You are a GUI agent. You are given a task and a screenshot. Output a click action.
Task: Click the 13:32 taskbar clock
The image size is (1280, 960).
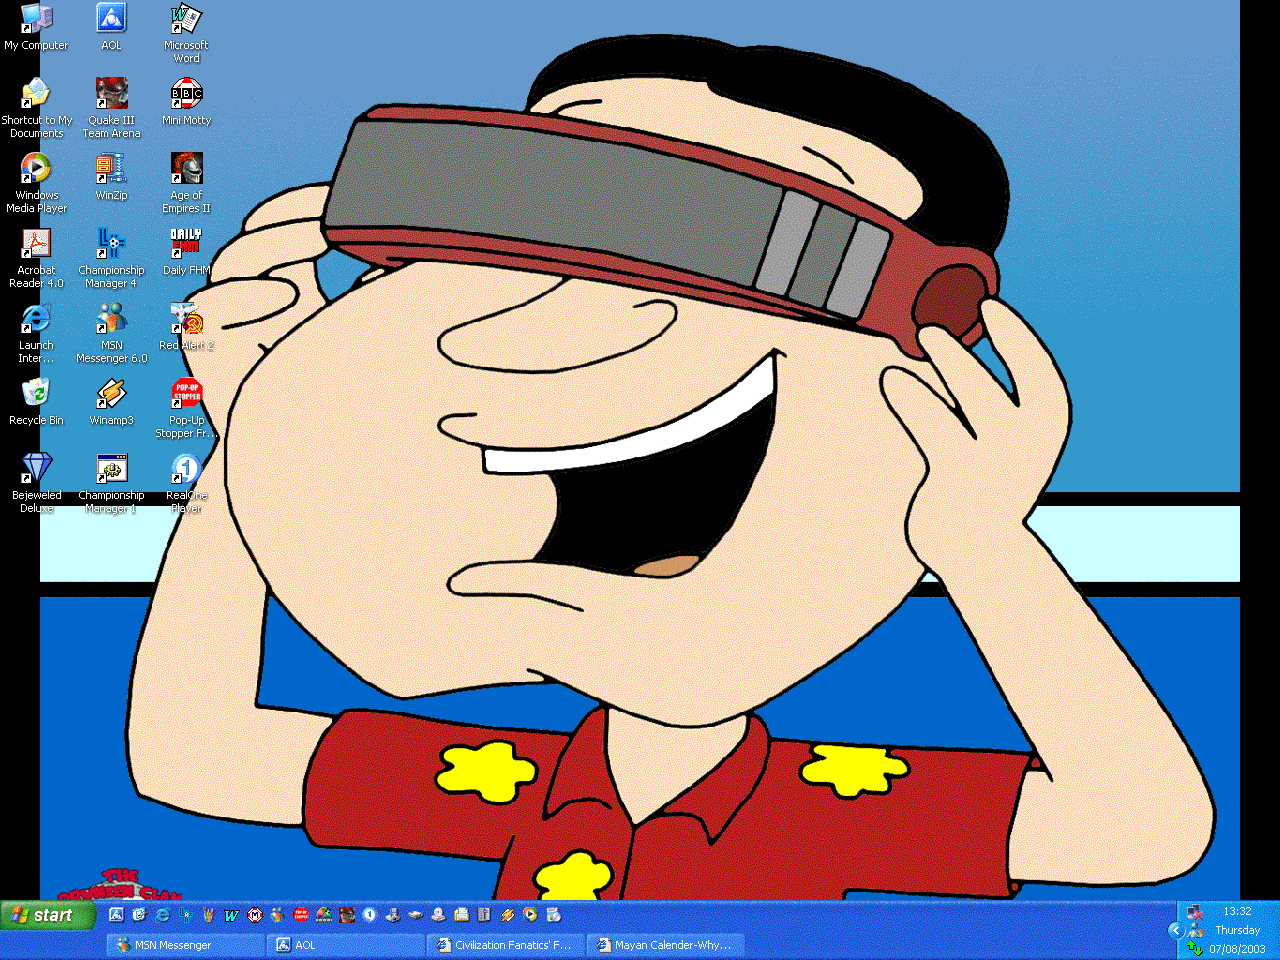coord(1237,912)
